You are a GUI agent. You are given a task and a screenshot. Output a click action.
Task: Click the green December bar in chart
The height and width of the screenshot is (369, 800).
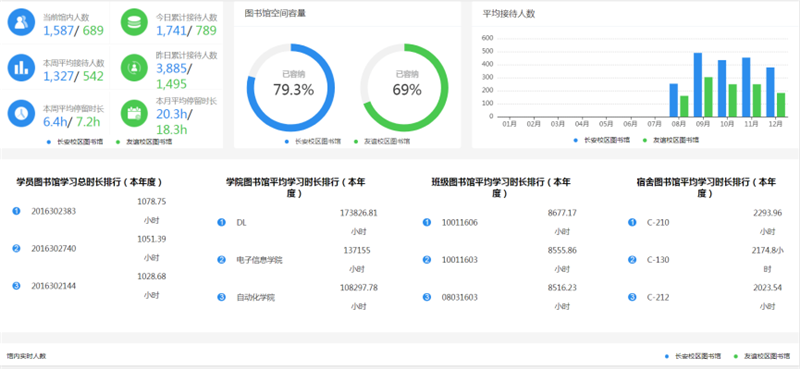pos(781,105)
